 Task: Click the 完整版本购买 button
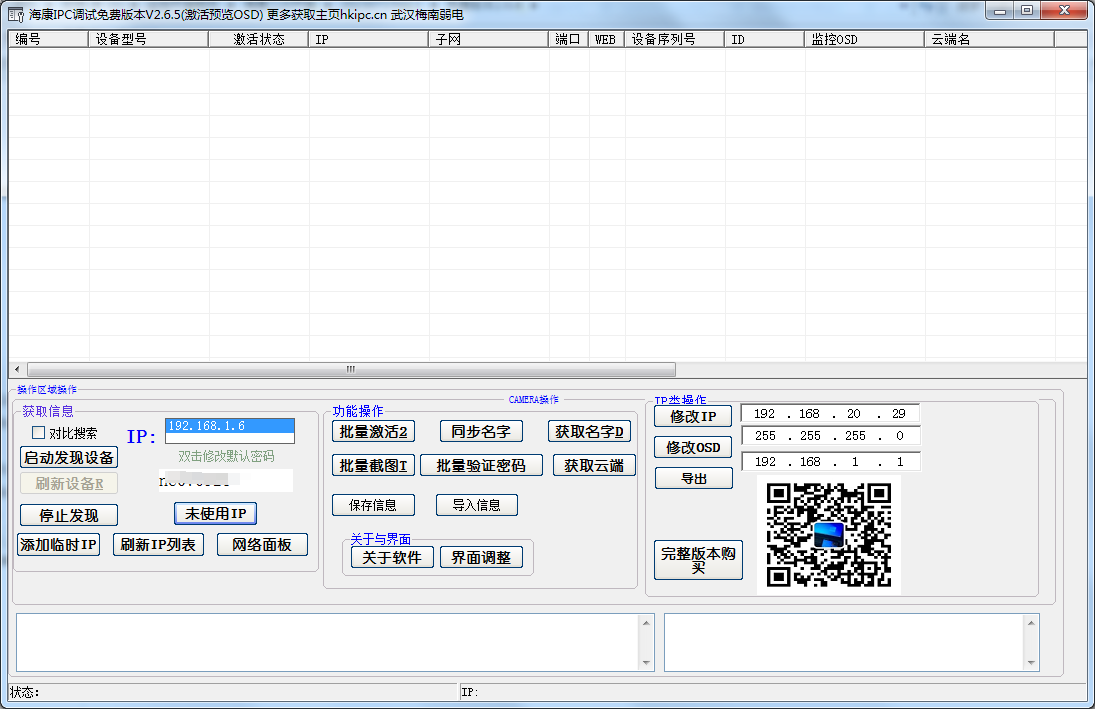click(x=698, y=560)
